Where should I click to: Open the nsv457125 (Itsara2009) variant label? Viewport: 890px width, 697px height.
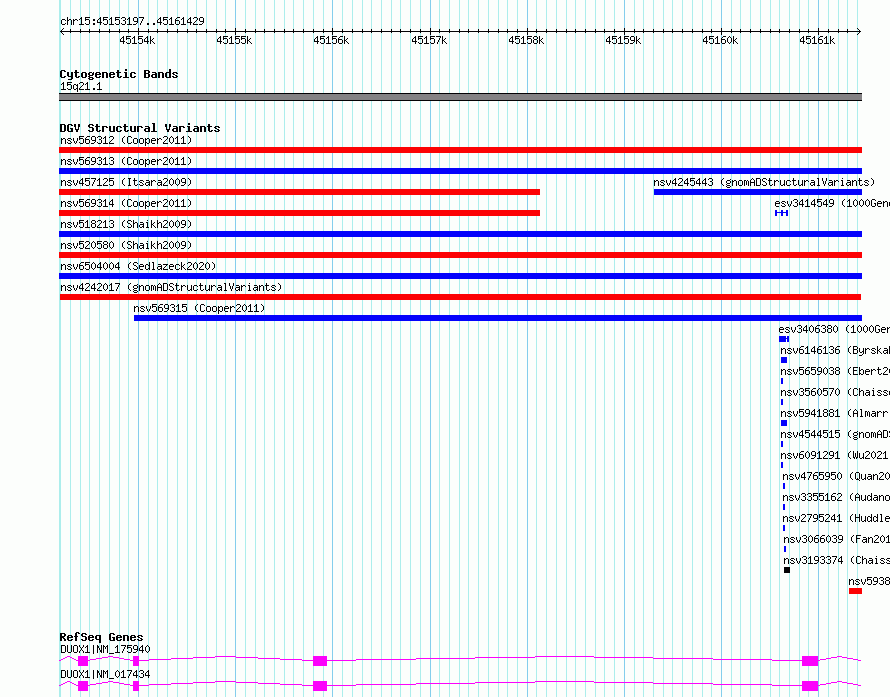[x=126, y=182]
